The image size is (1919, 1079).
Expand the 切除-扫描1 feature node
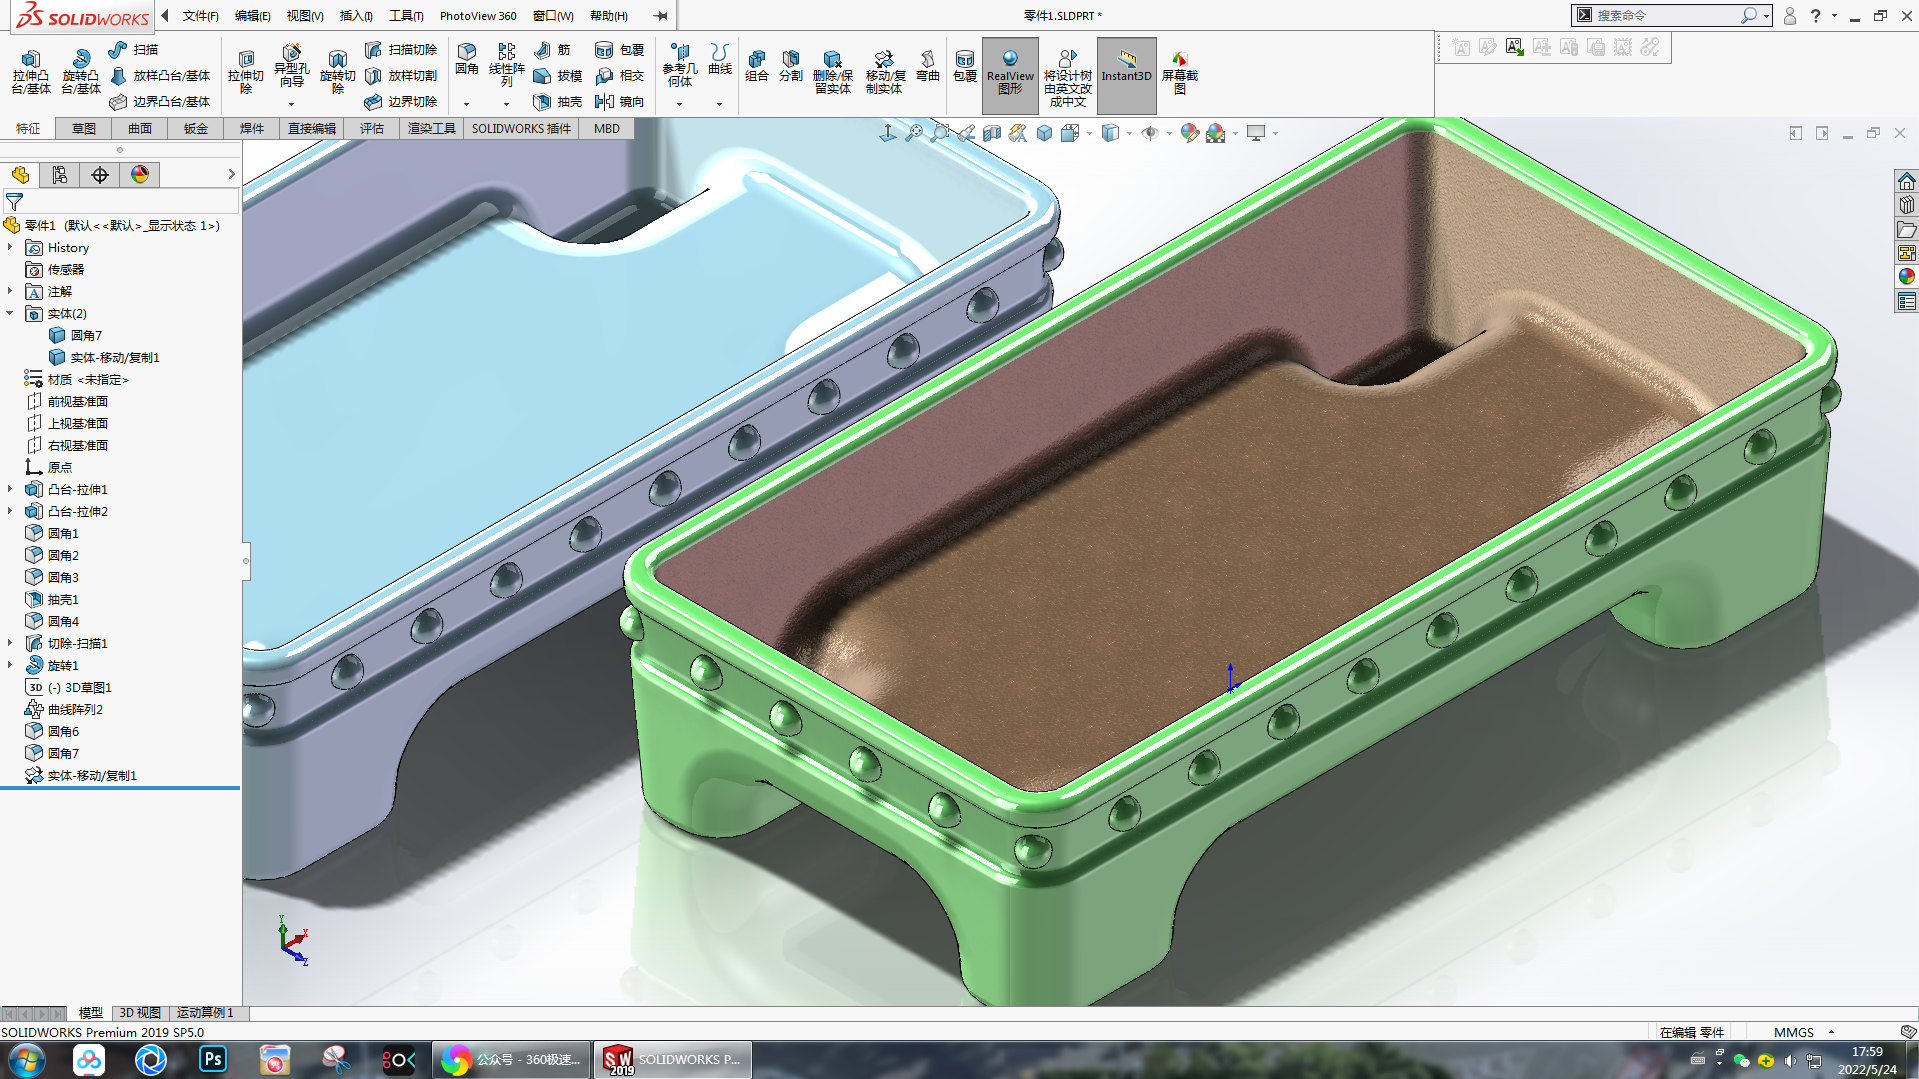(x=10, y=643)
